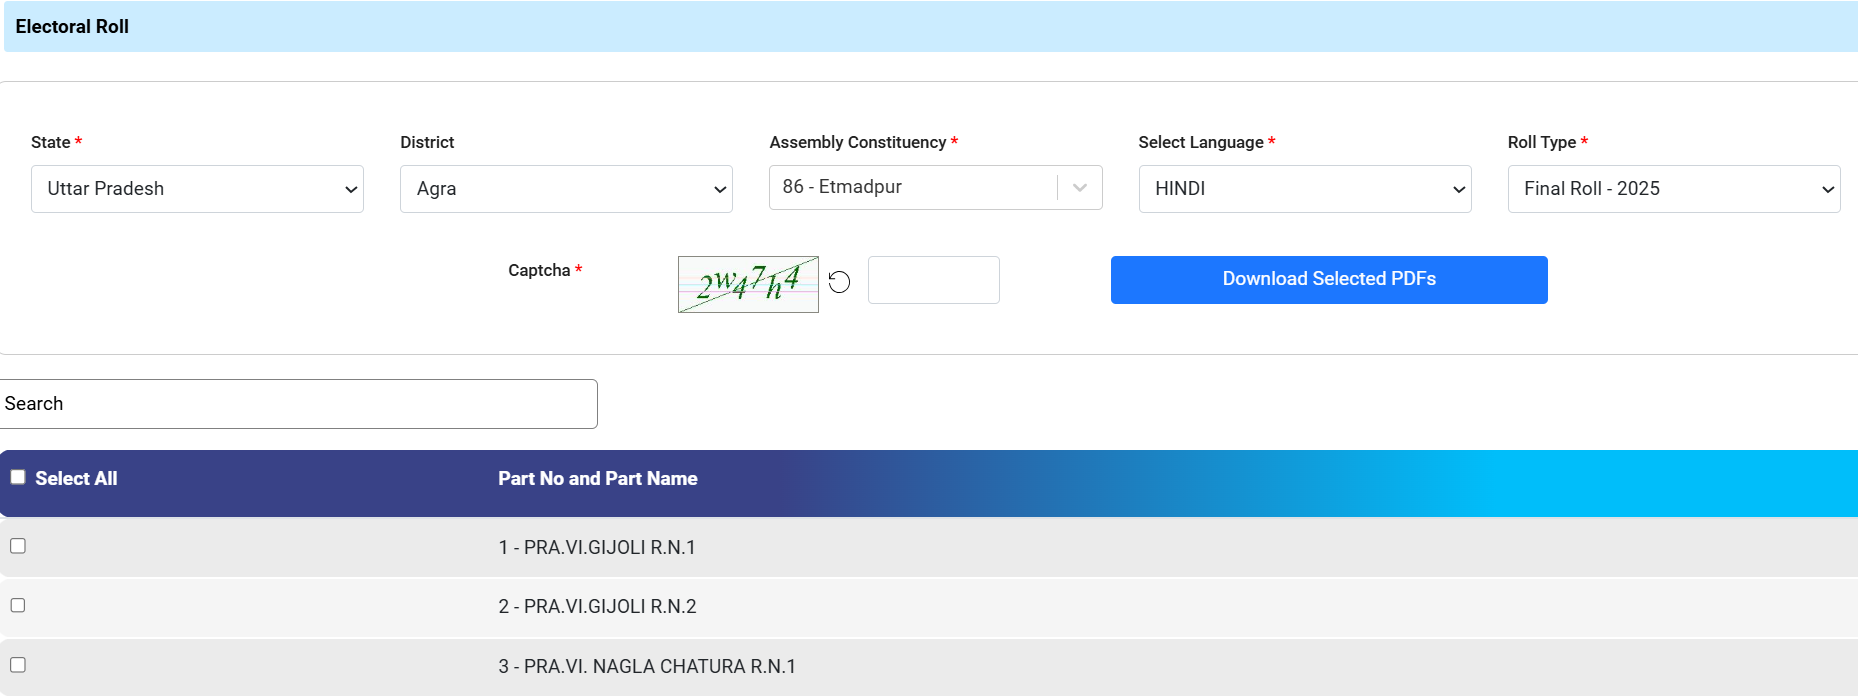Check the Select All checkbox
The image size is (1858, 697).
pyautogui.click(x=18, y=477)
